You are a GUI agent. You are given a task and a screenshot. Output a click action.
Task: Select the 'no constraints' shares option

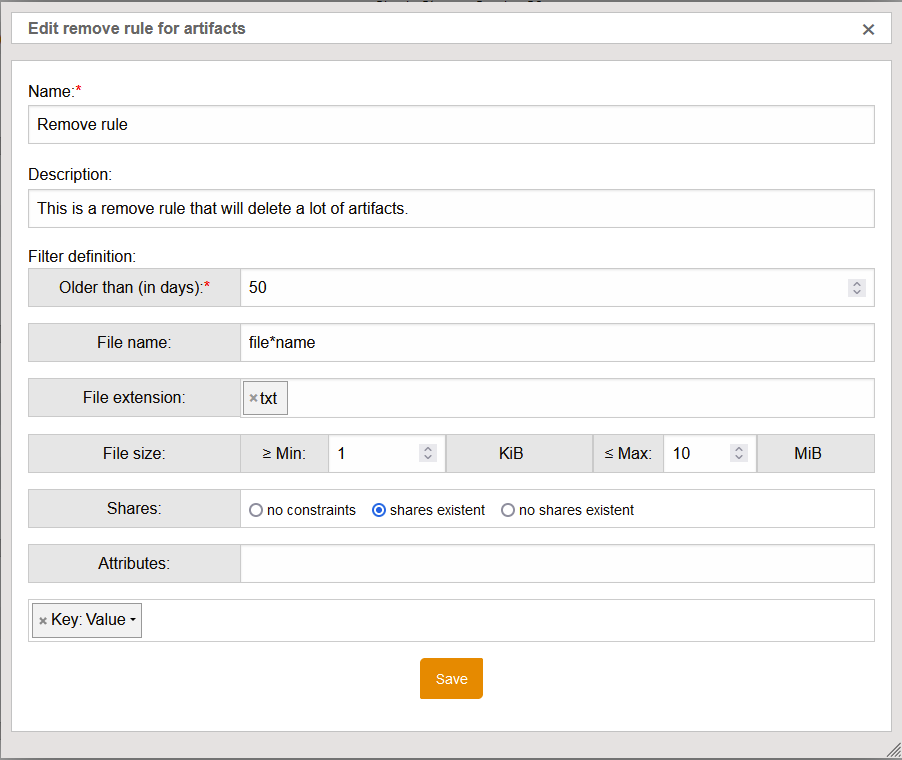point(256,510)
